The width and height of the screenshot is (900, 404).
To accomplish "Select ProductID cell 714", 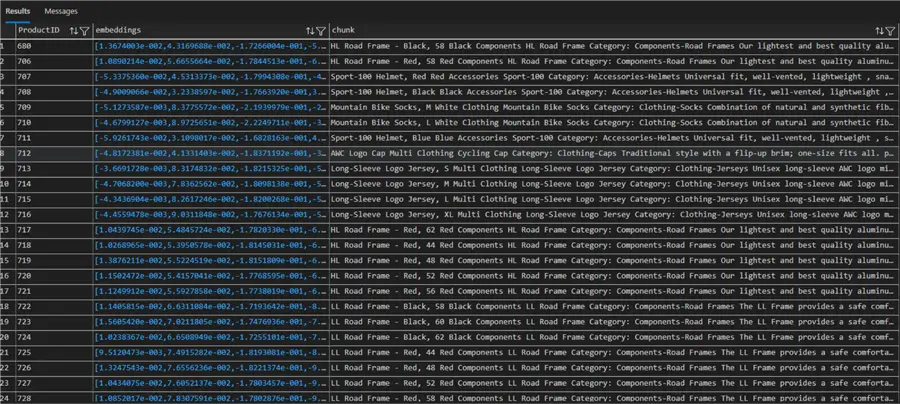I will click(54, 184).
